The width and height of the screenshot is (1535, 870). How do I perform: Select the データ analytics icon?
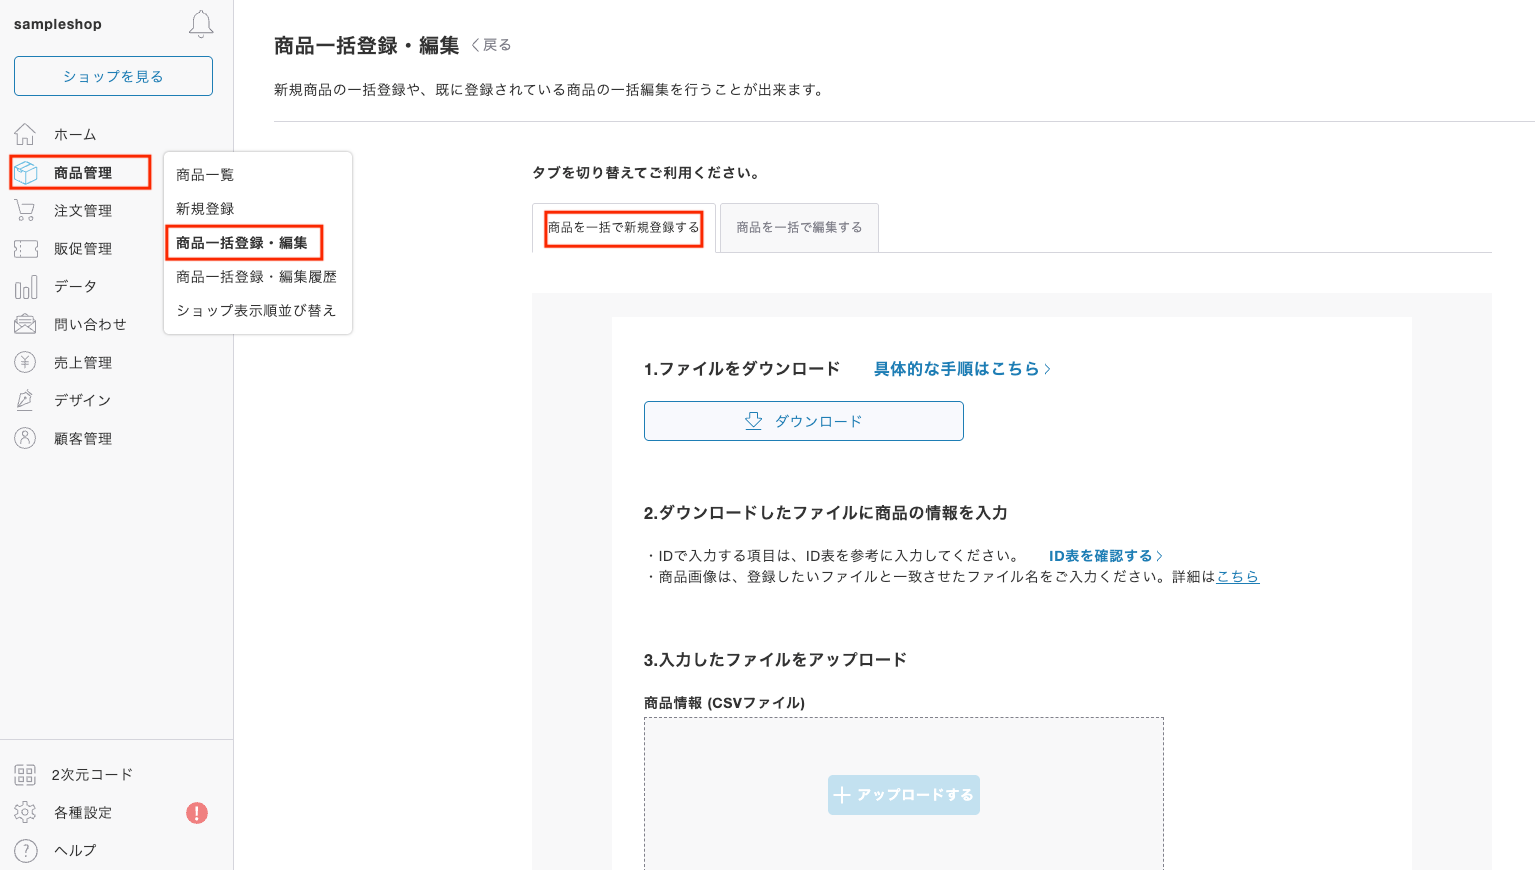25,285
